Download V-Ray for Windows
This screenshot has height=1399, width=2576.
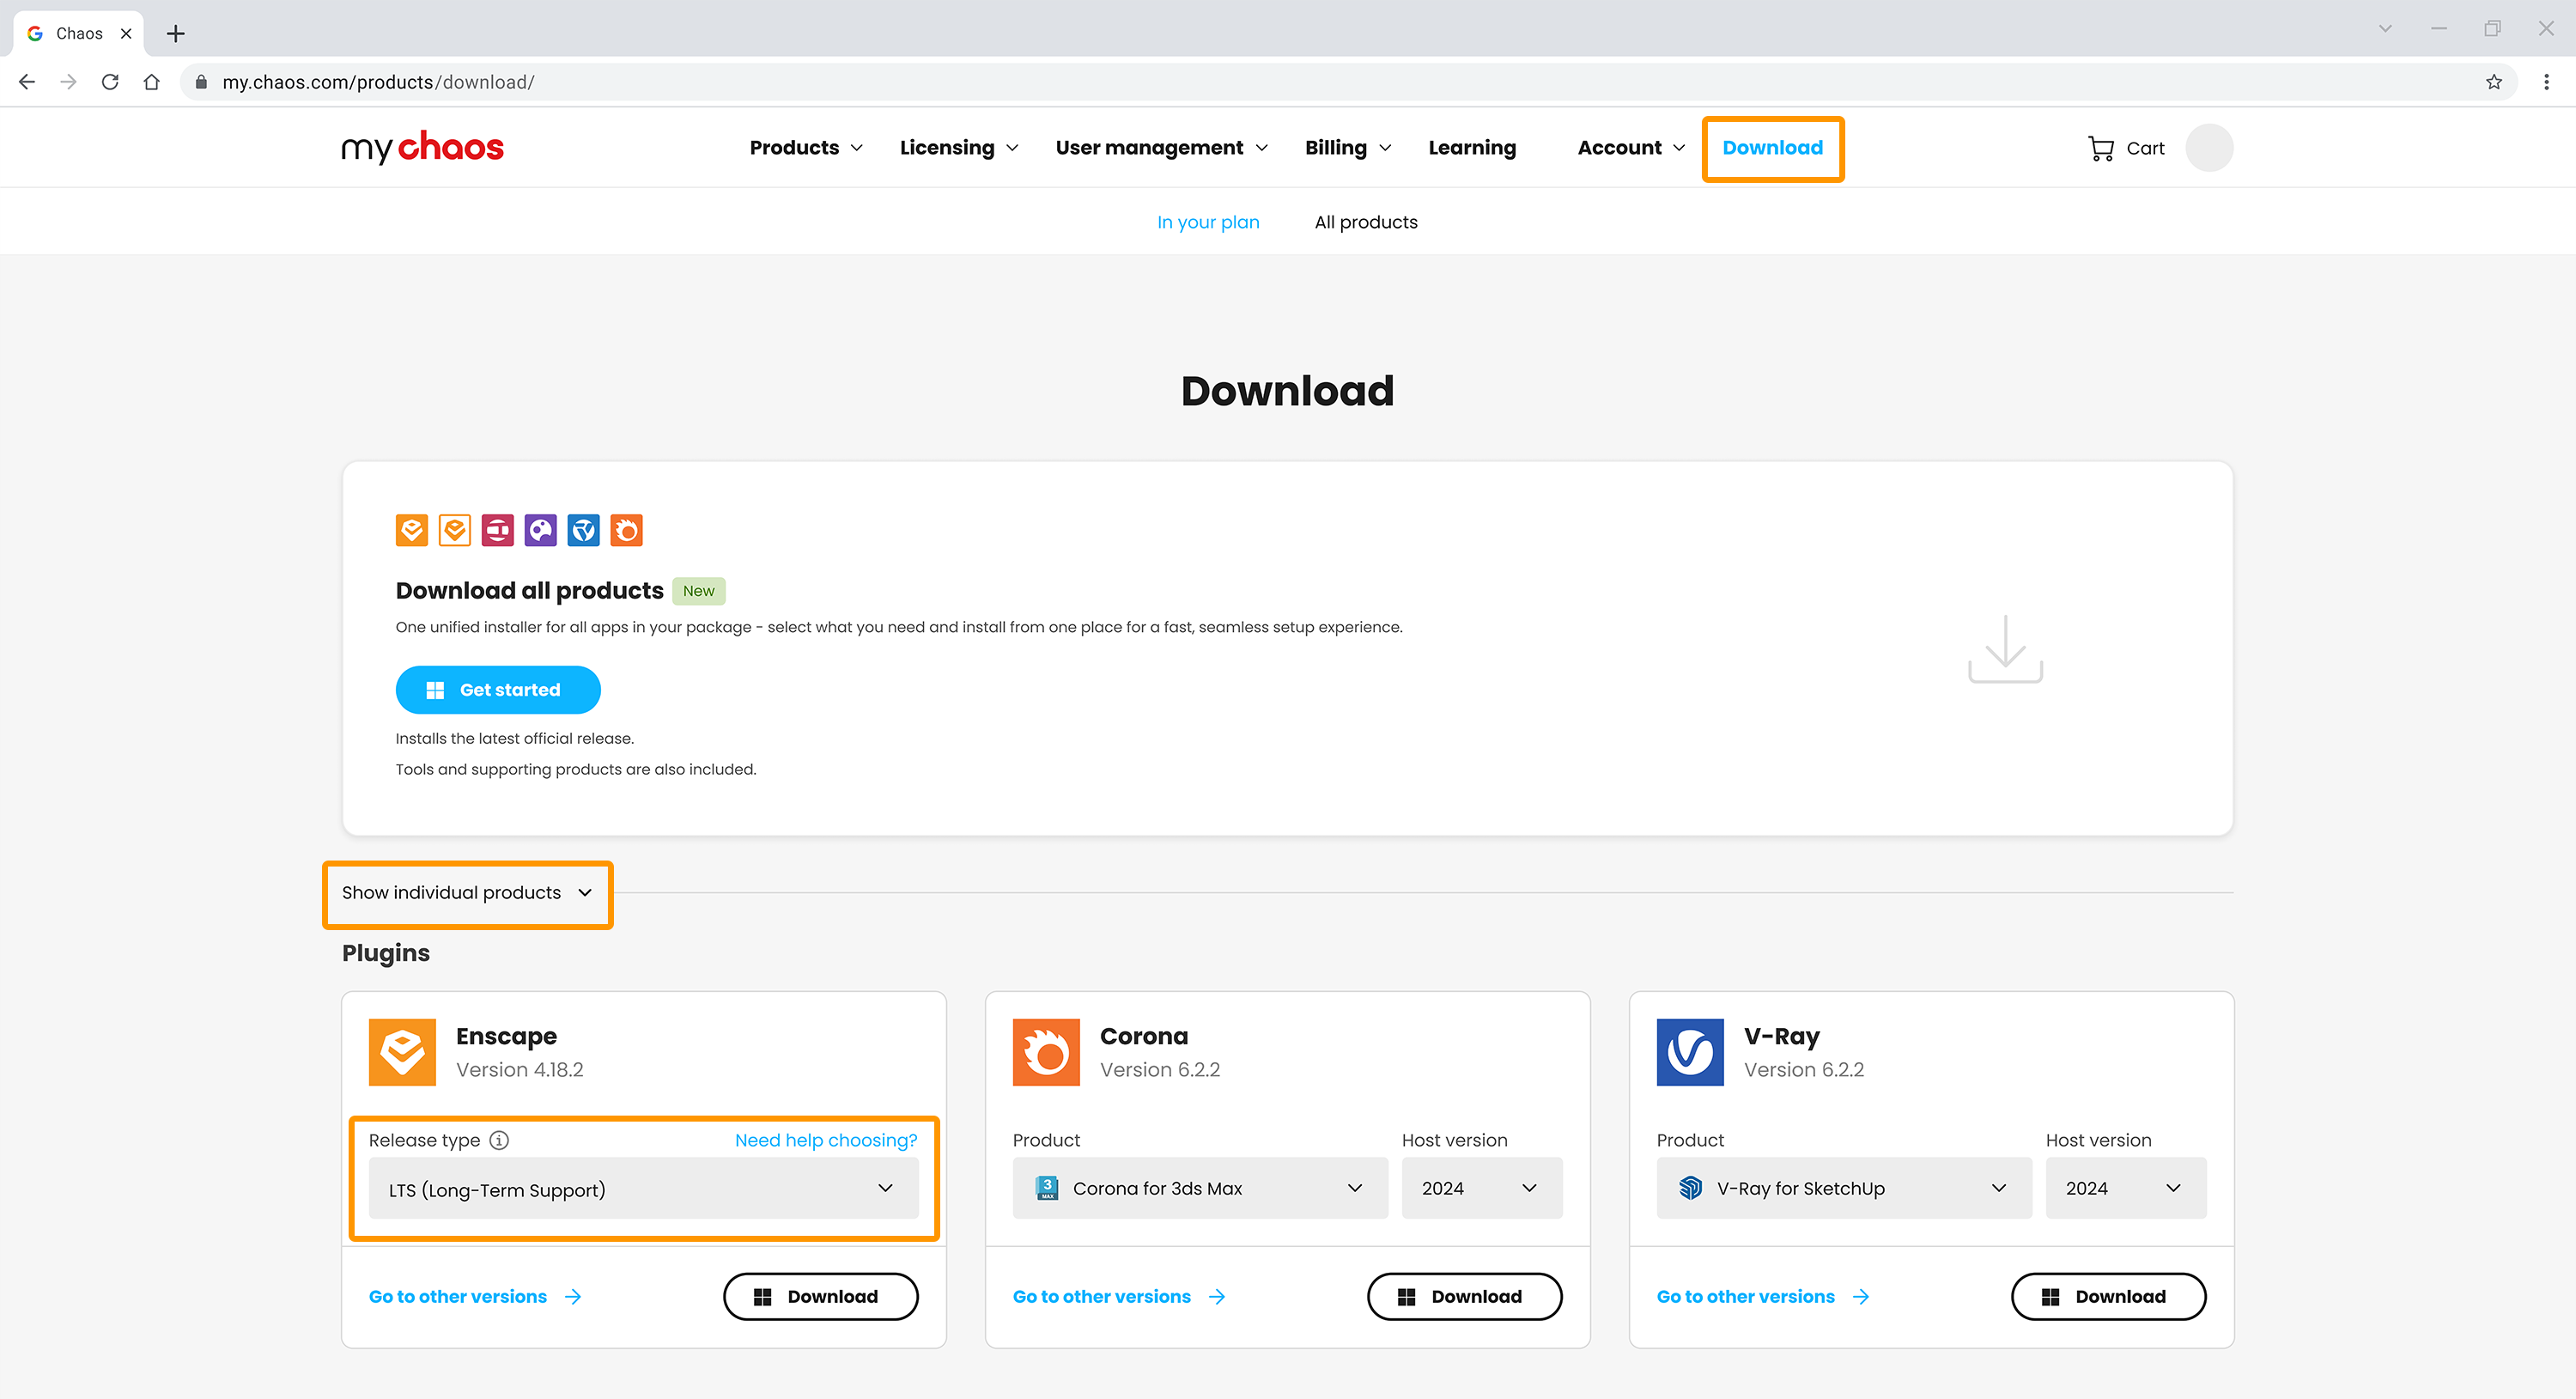(2108, 1297)
